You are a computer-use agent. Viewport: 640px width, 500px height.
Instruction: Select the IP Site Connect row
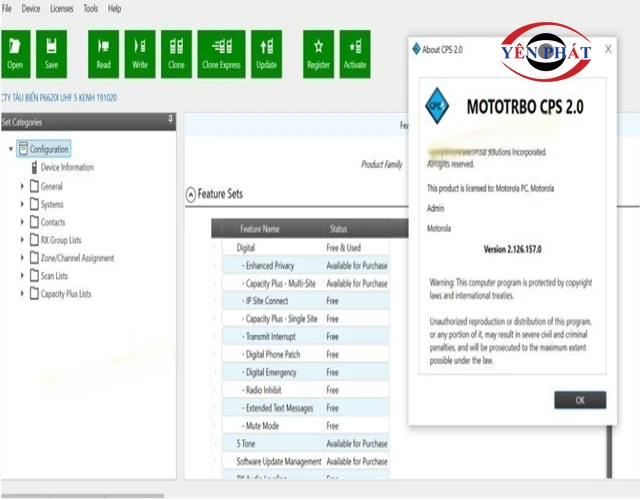[x=305, y=301]
